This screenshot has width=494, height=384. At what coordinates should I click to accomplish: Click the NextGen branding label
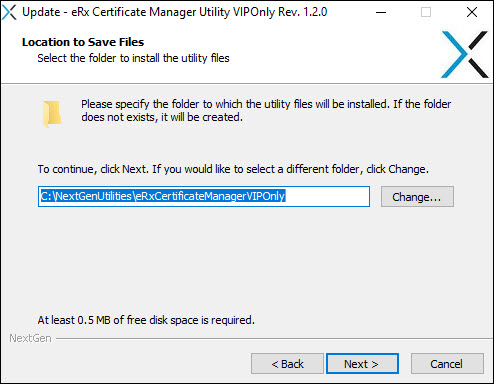30,338
